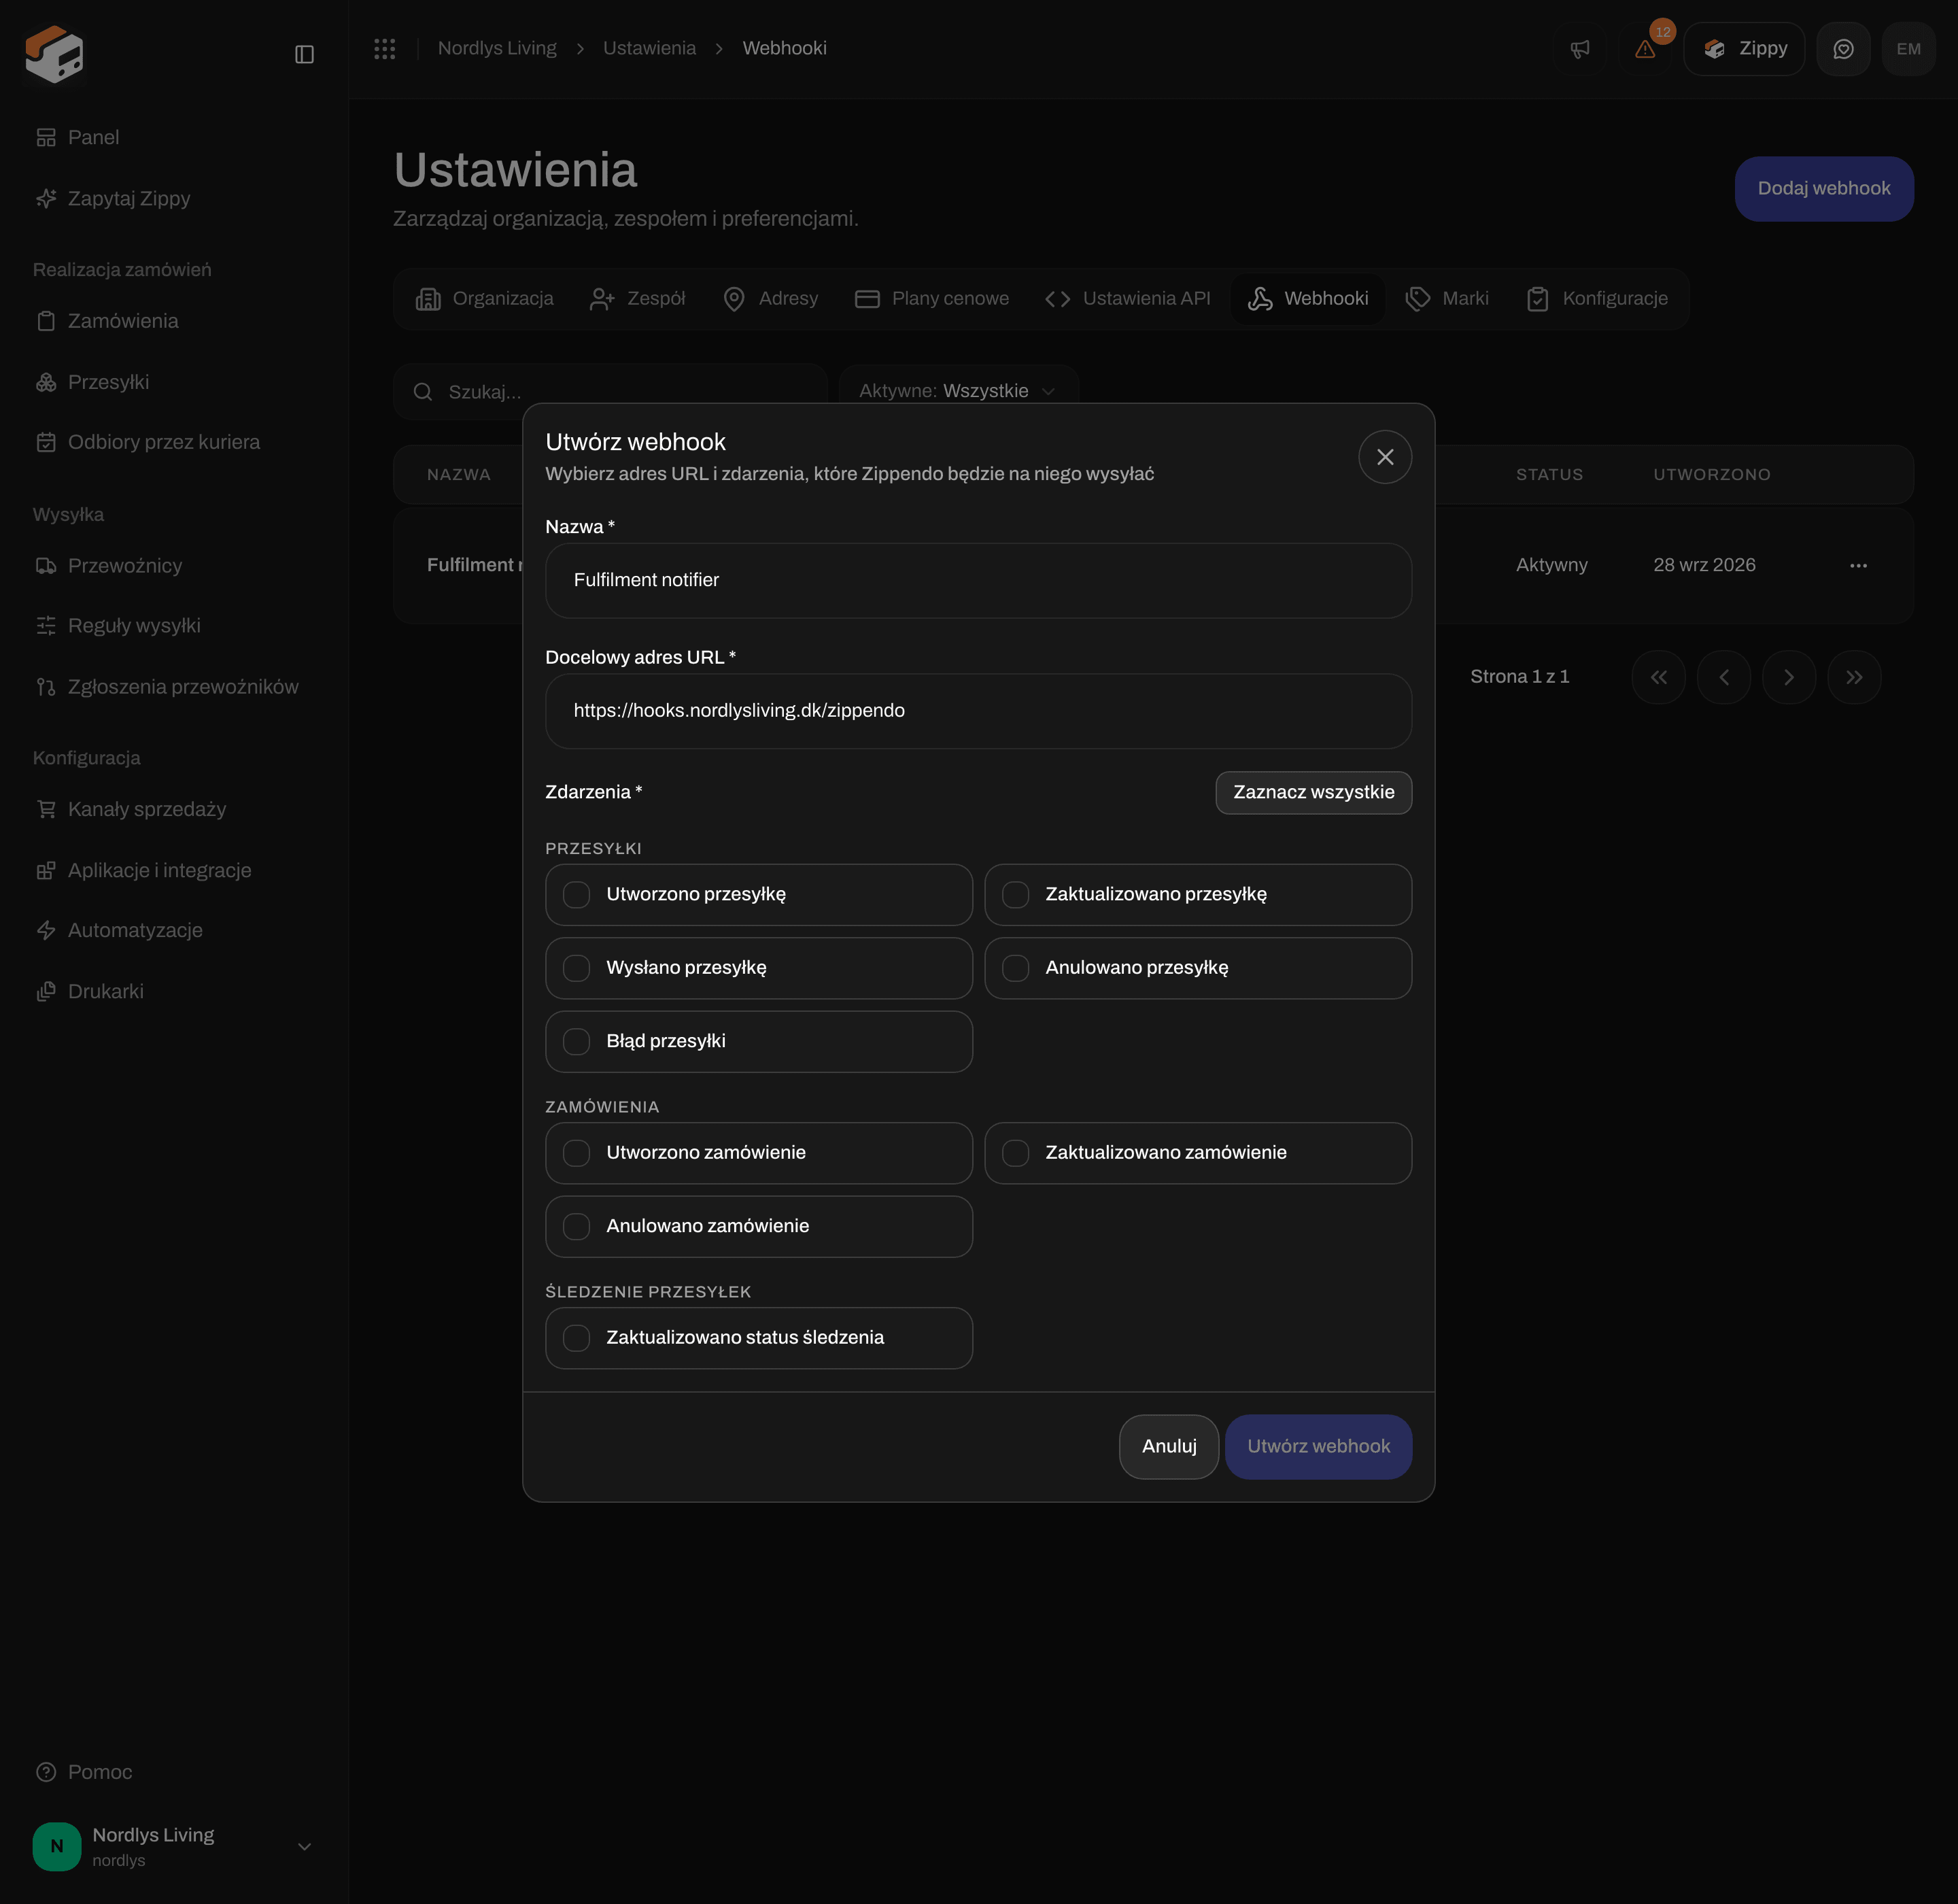Click the Utwórz webhook submit button

pyautogui.click(x=1319, y=1447)
